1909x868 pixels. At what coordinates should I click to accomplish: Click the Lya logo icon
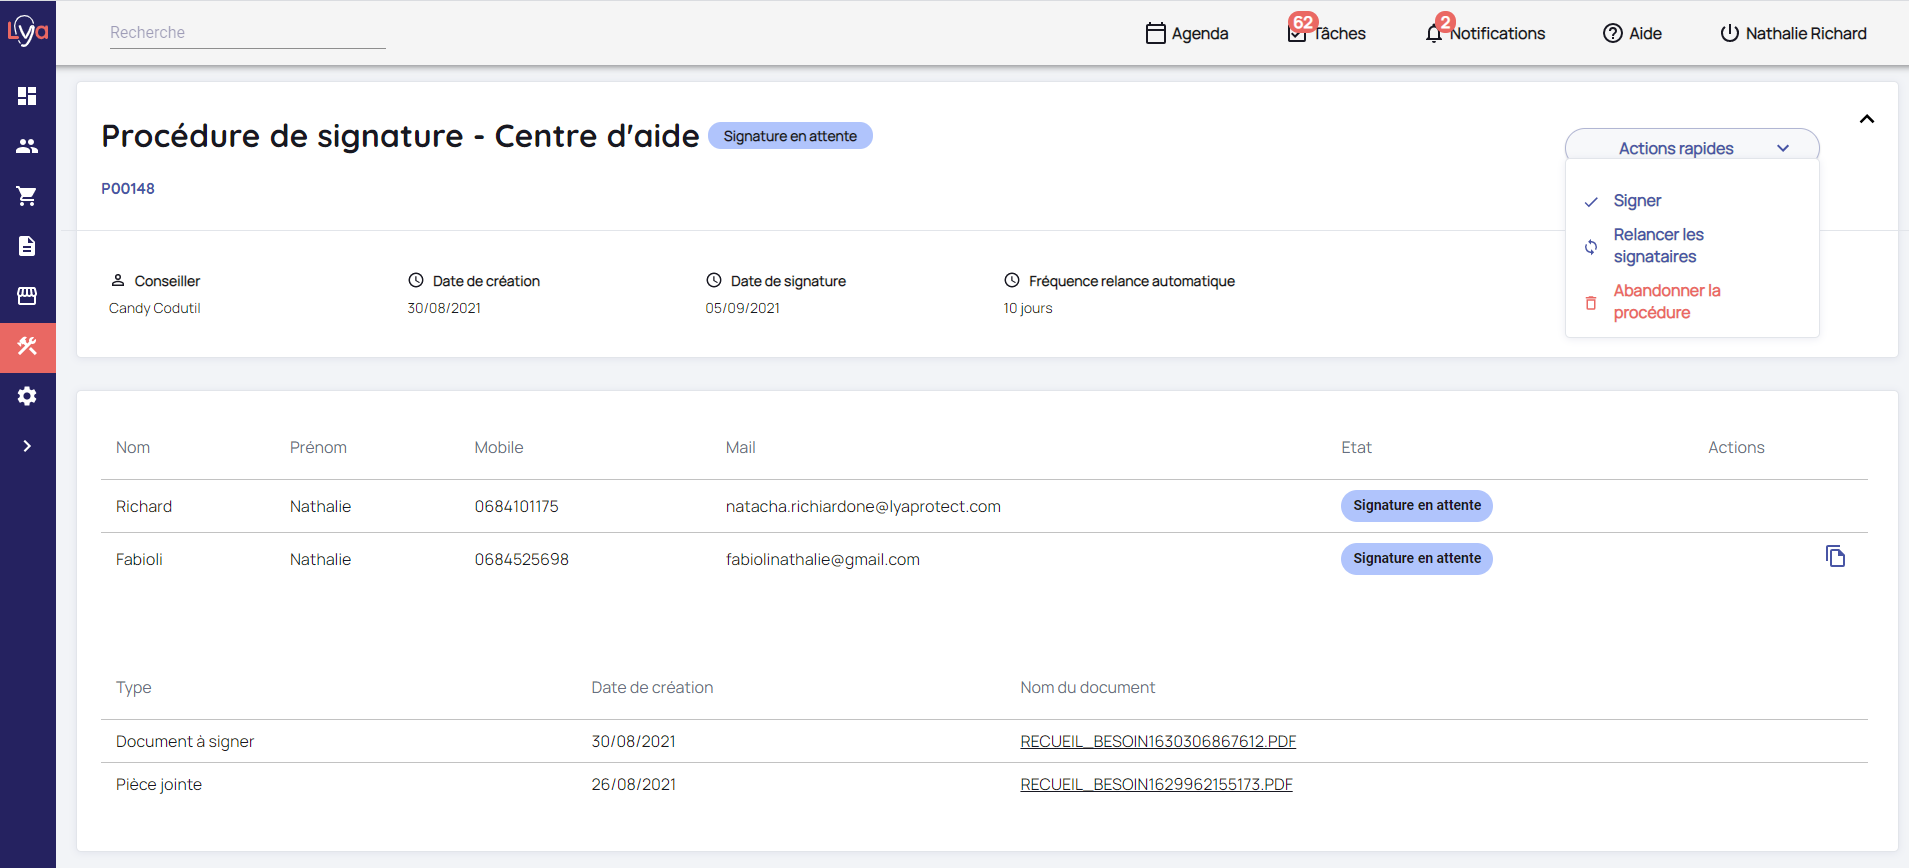click(x=27, y=31)
